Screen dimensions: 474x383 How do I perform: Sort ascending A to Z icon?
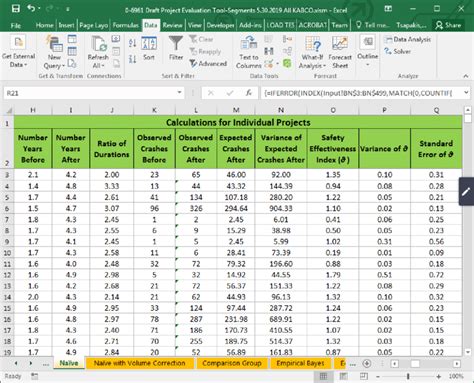point(132,43)
